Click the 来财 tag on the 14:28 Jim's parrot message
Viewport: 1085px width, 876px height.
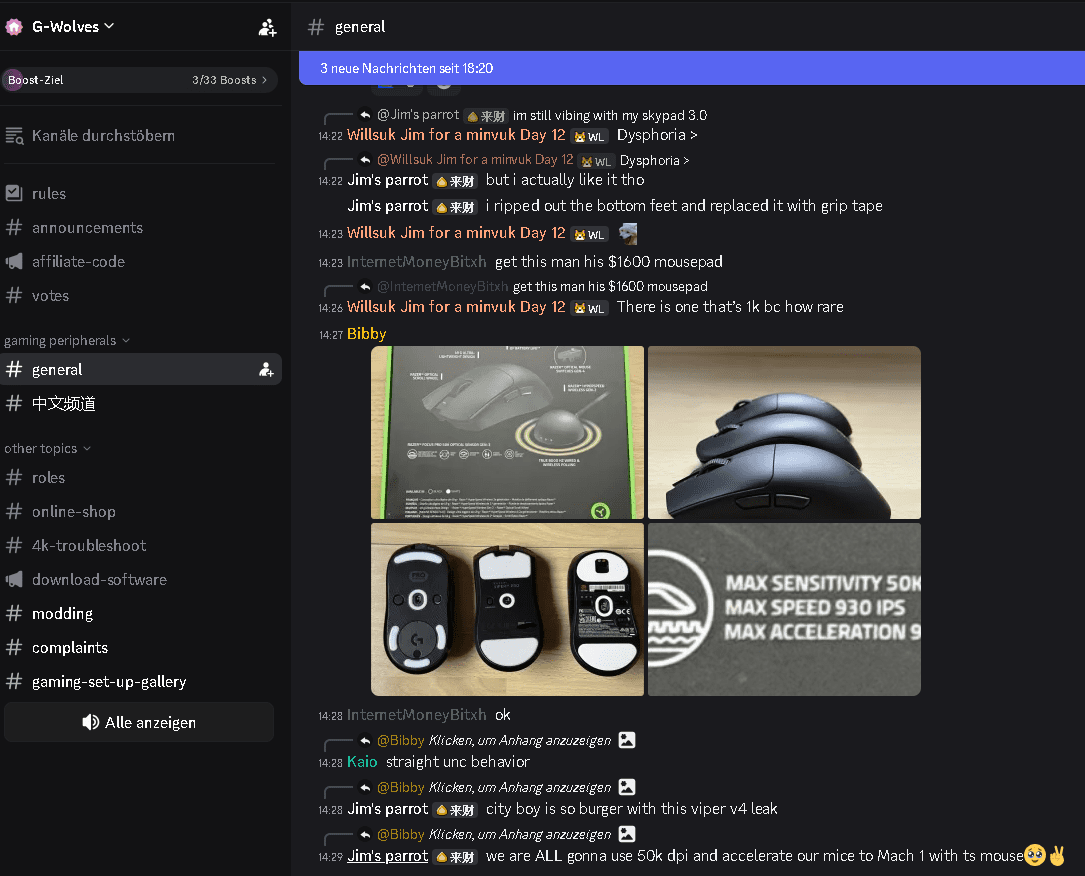(x=455, y=810)
